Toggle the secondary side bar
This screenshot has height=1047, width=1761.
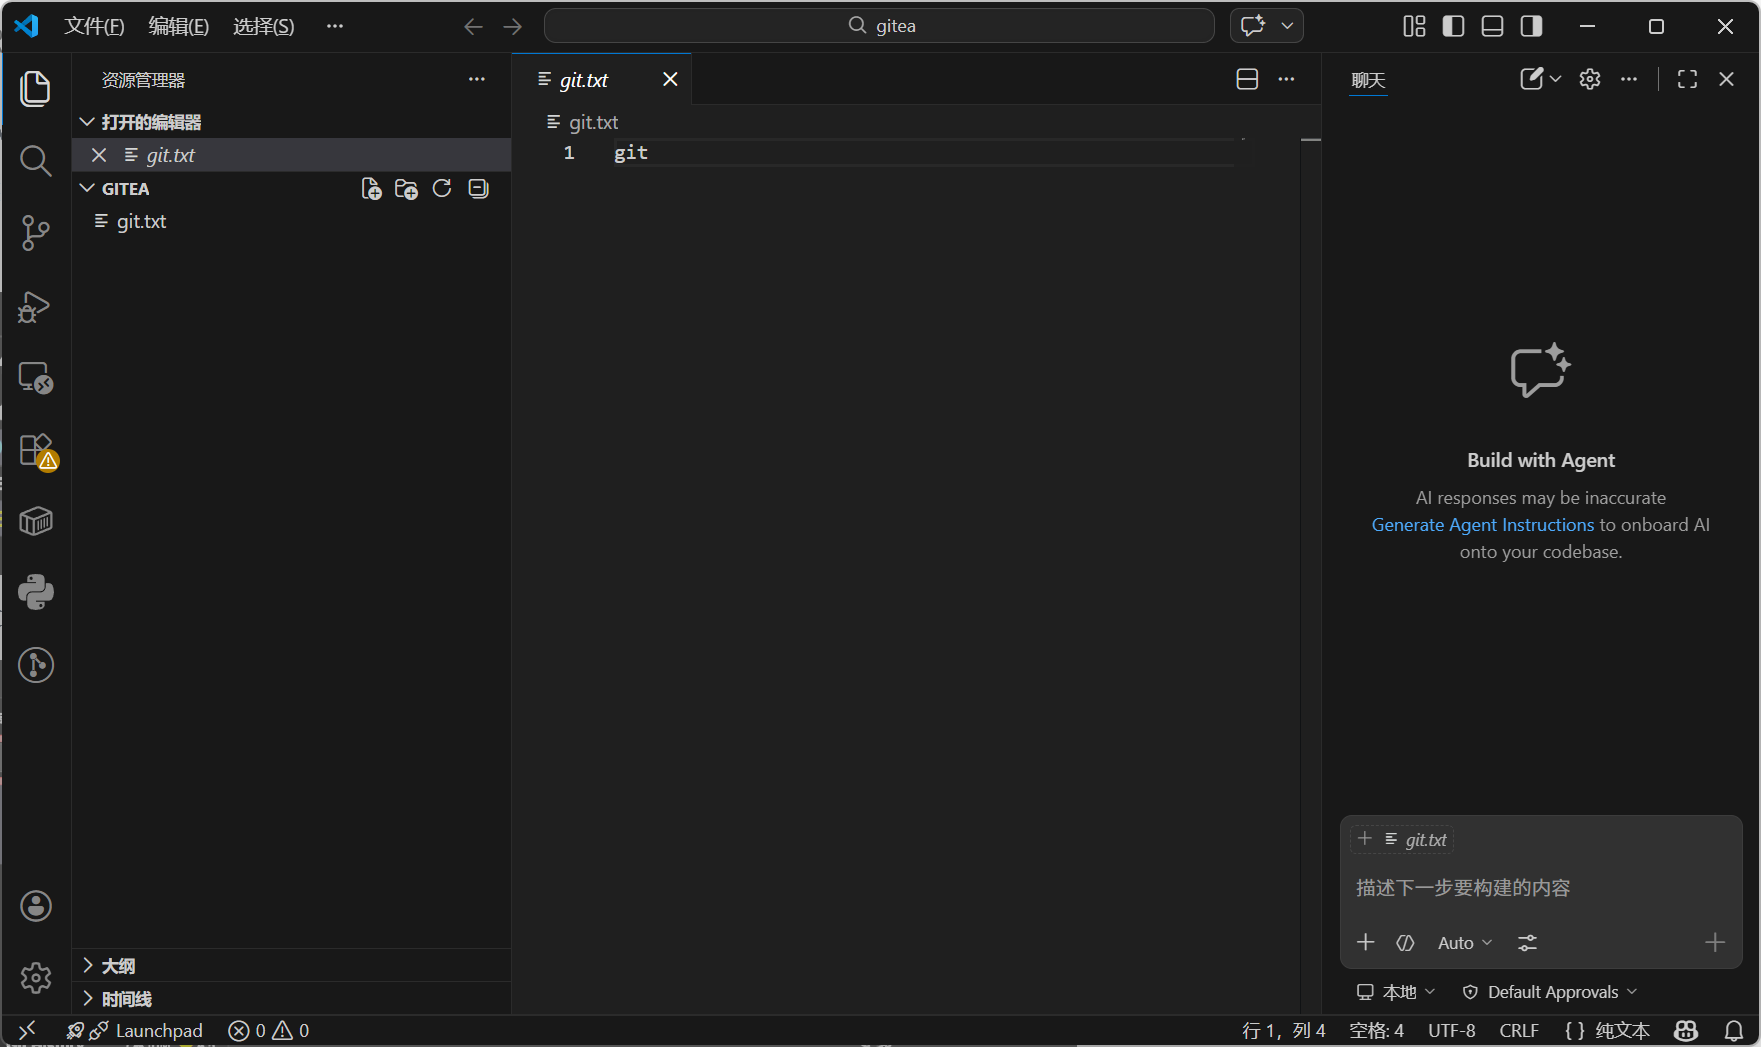[1531, 26]
